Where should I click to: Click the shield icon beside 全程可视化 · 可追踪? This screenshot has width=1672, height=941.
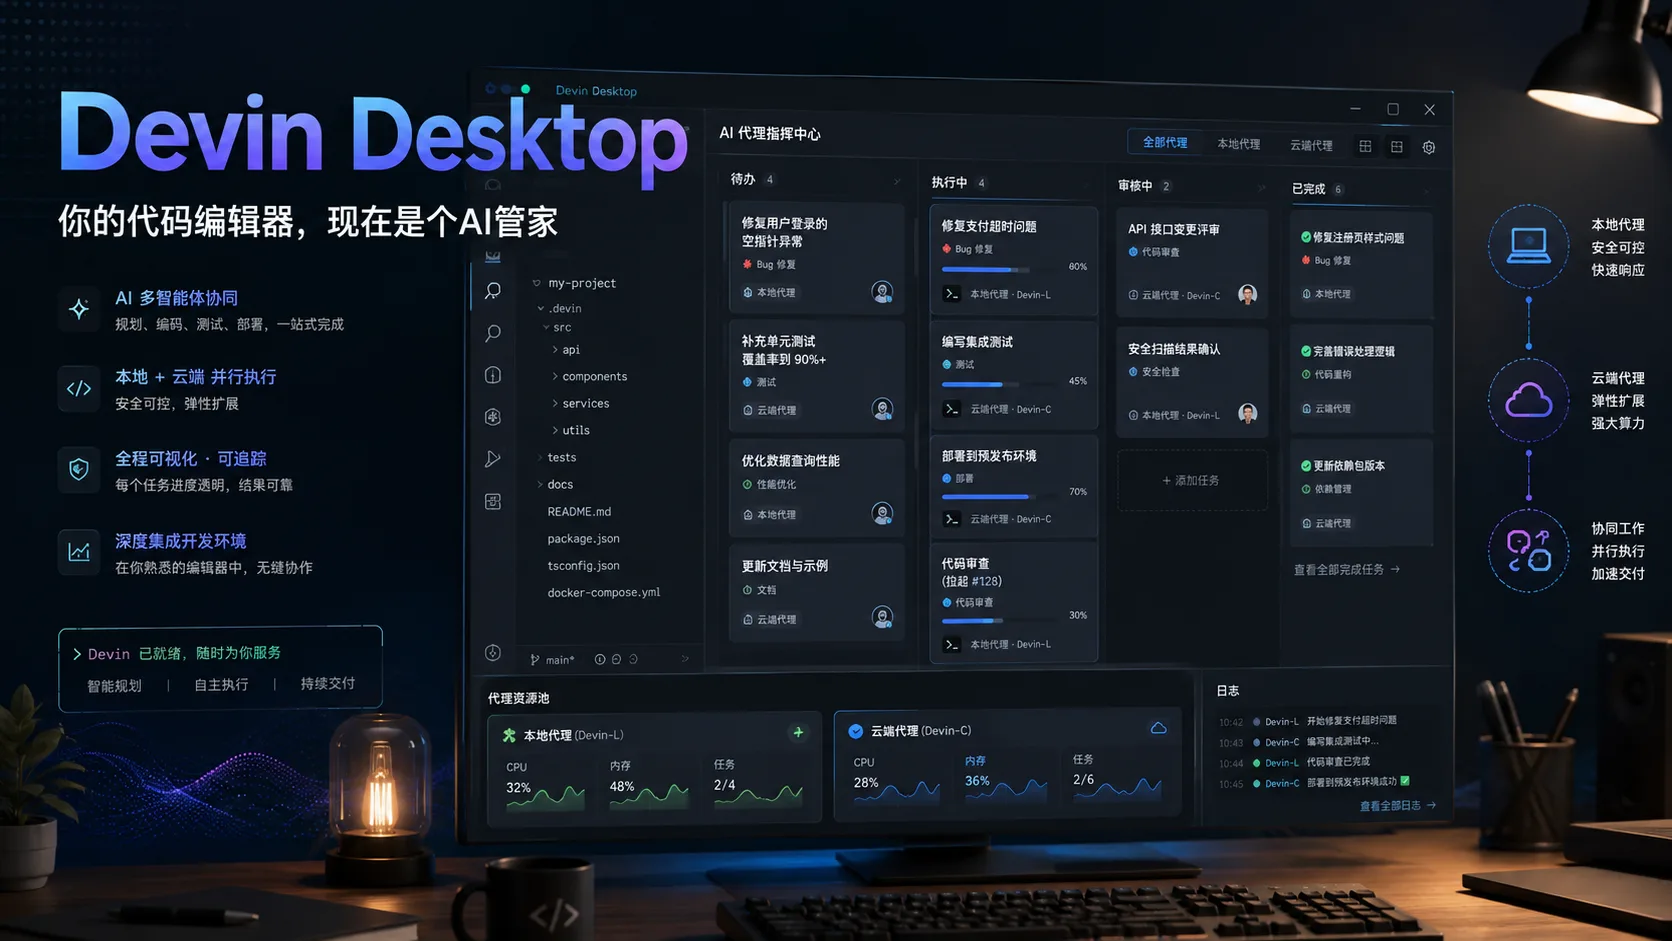(x=79, y=469)
